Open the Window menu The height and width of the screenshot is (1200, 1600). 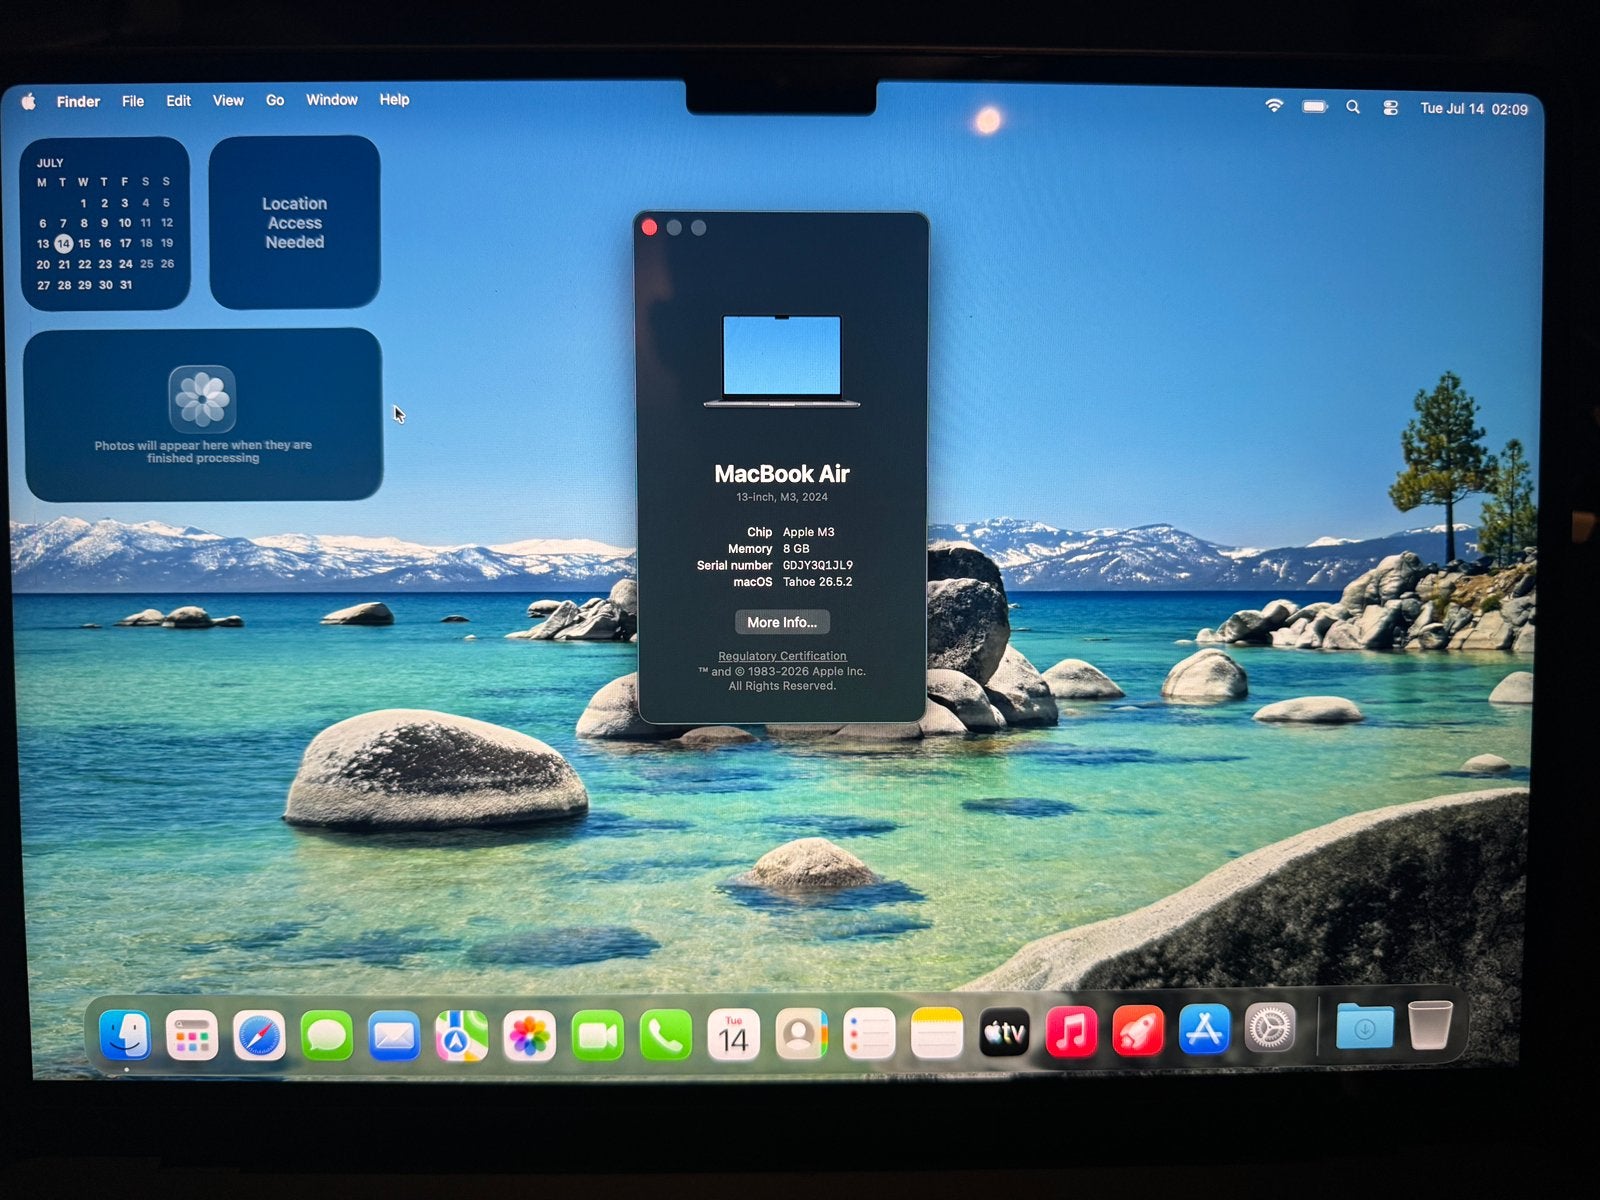[332, 100]
